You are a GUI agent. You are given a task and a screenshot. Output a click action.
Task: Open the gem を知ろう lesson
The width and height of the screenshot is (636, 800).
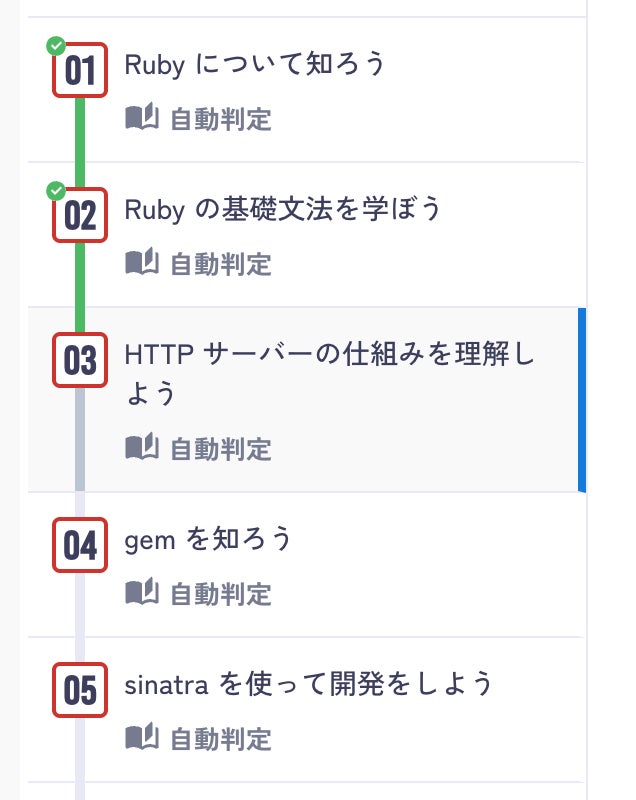coord(208,540)
